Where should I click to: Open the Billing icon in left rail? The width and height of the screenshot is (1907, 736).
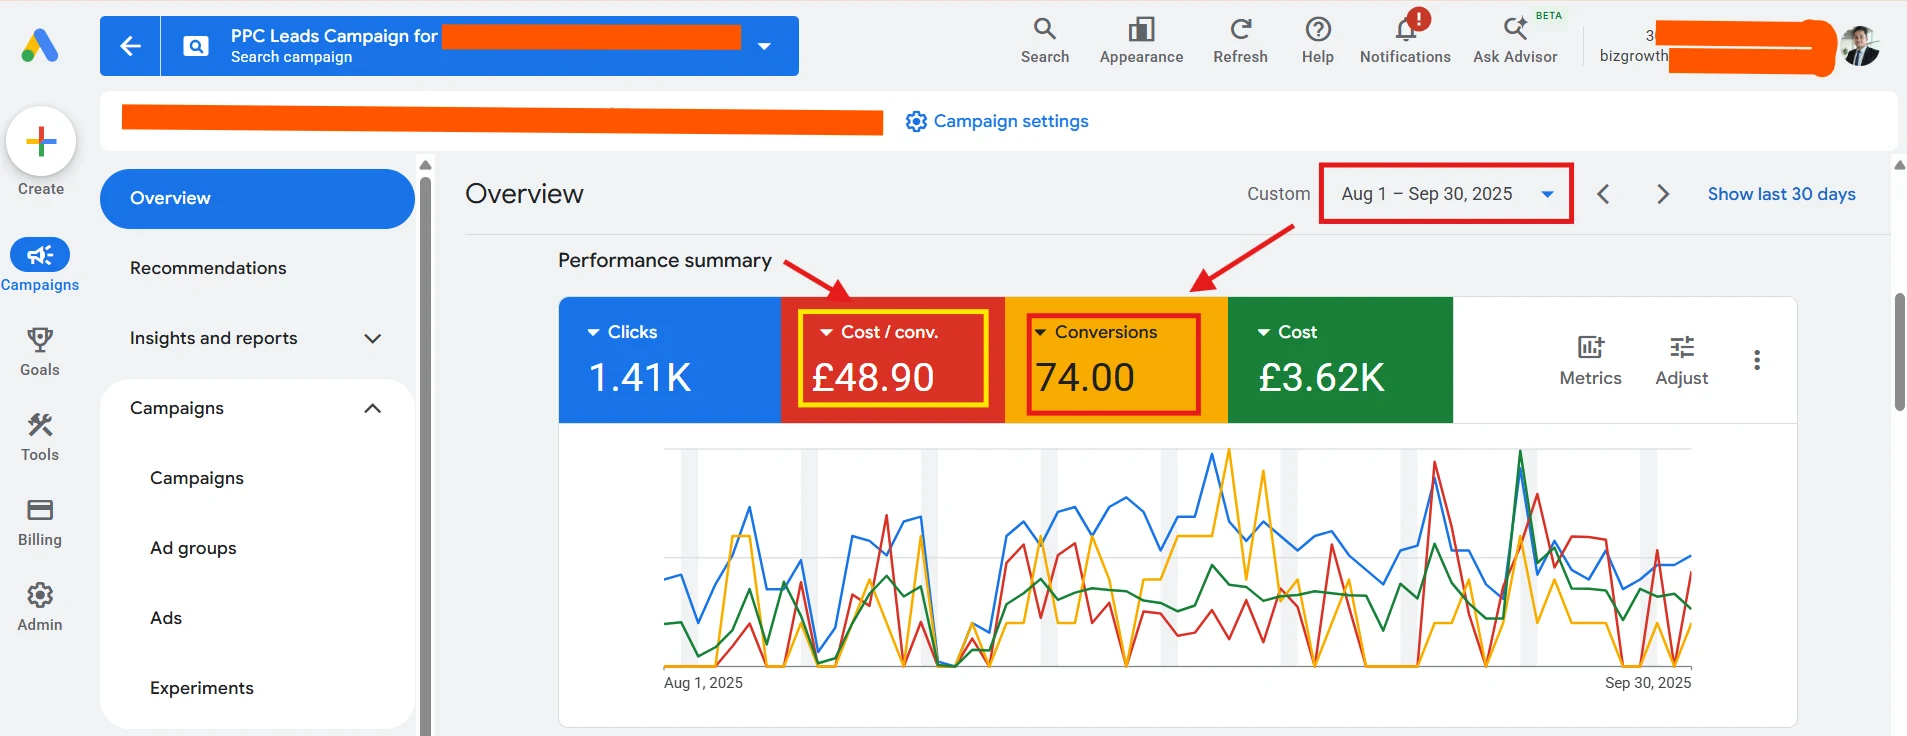40,510
